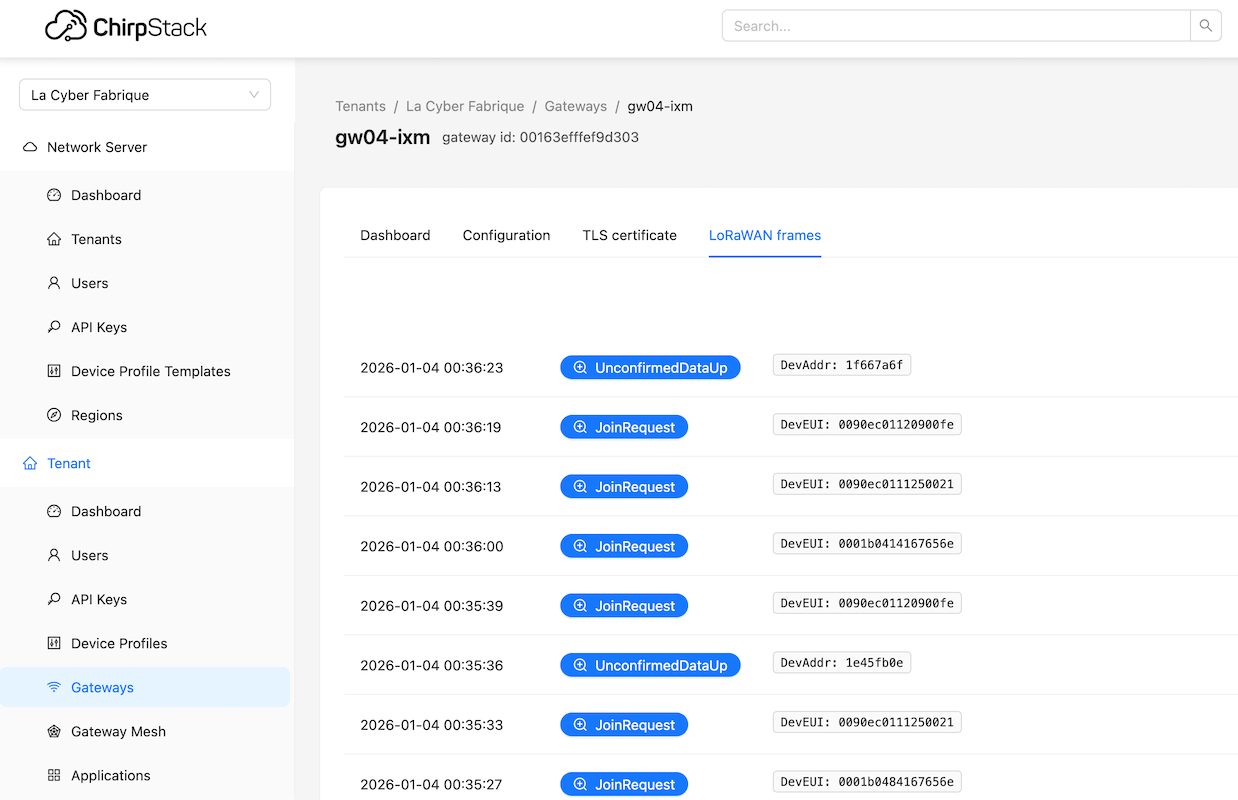Click inside the Search input field
Viewport: 1238px width, 800px height.
click(950, 25)
